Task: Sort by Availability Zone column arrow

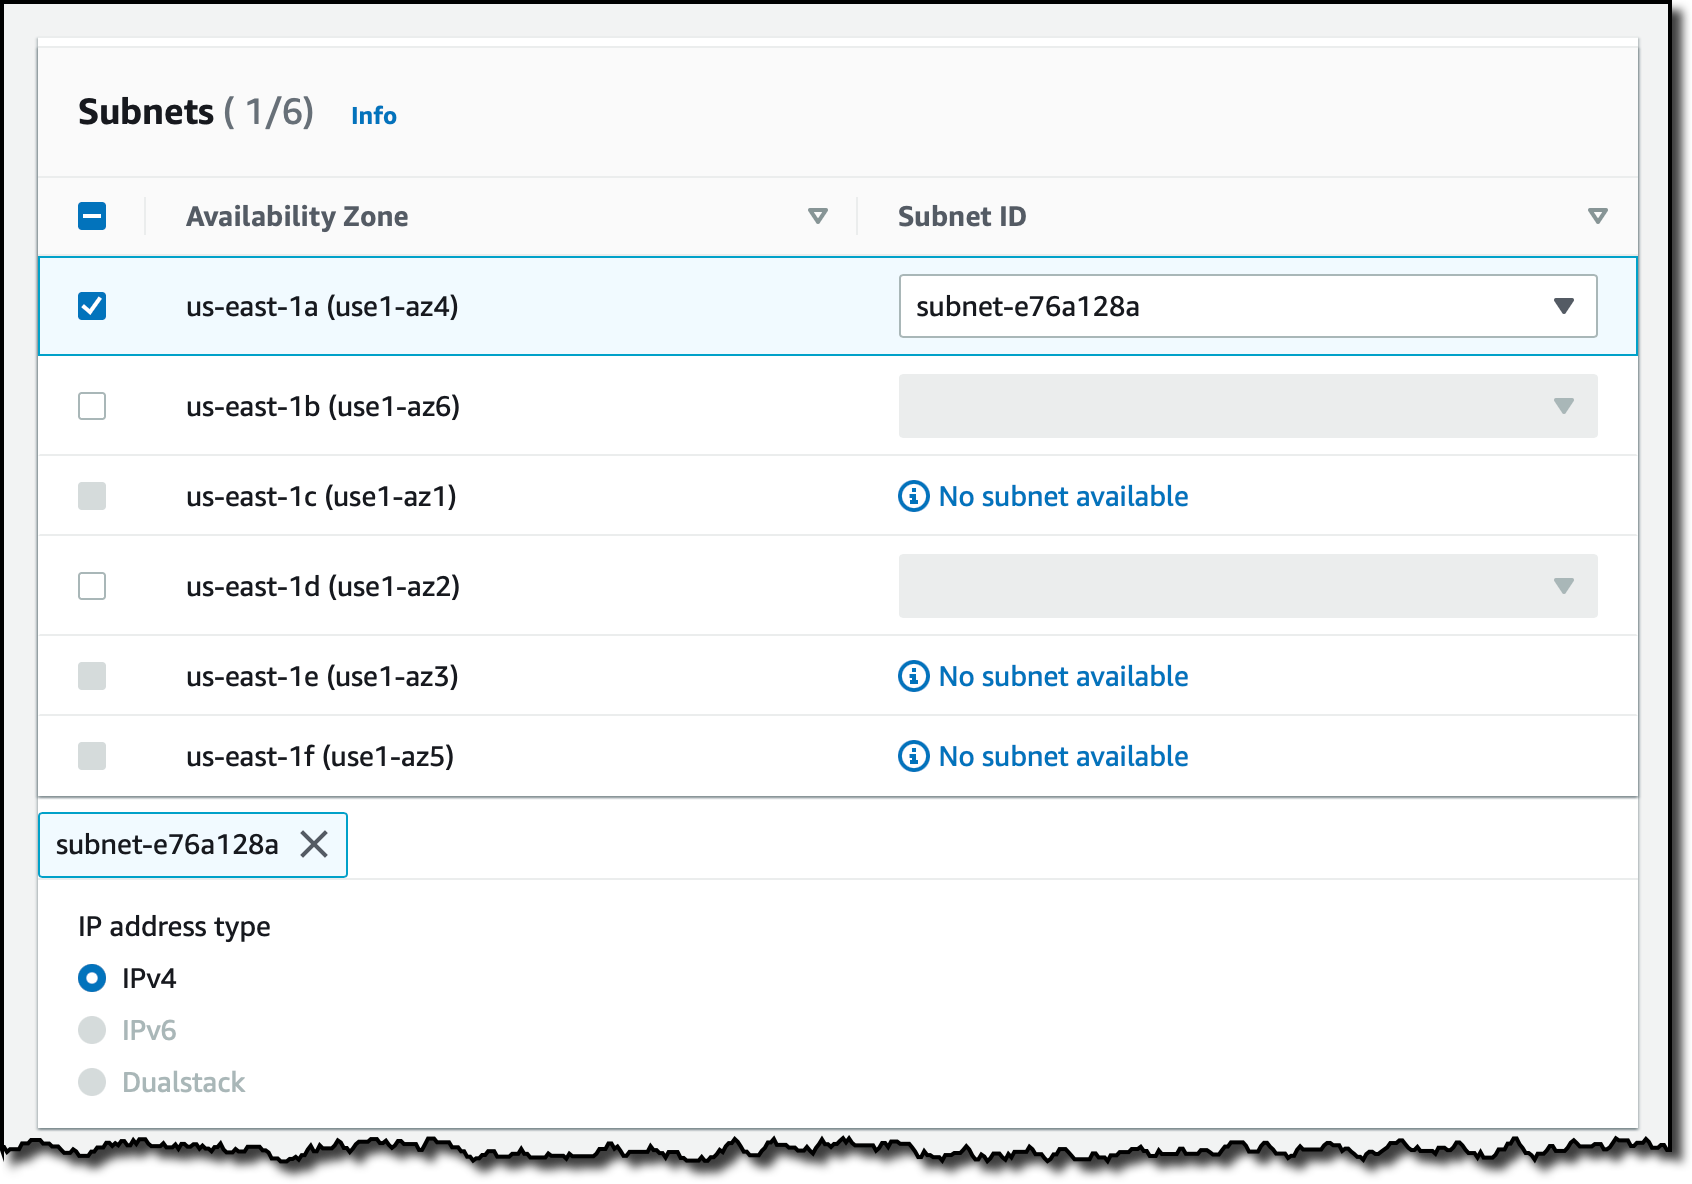Action: (818, 216)
